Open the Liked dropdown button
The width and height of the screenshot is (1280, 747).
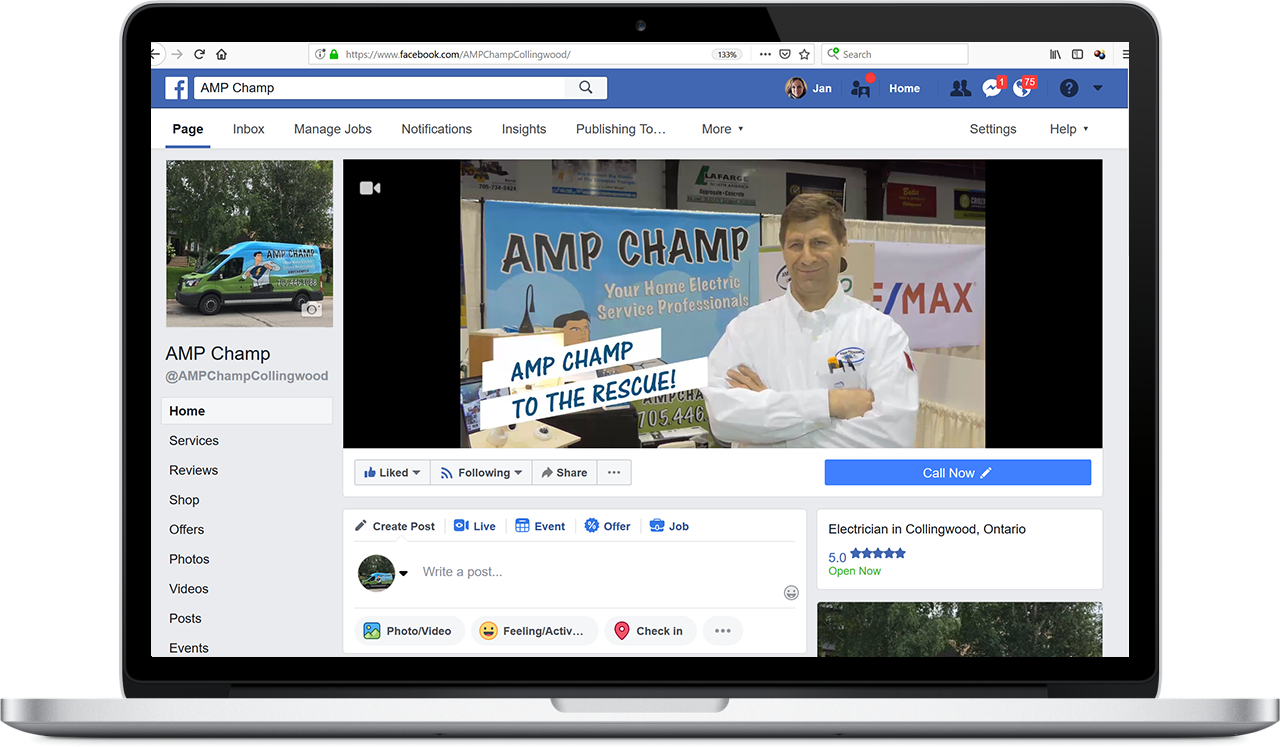tap(393, 473)
